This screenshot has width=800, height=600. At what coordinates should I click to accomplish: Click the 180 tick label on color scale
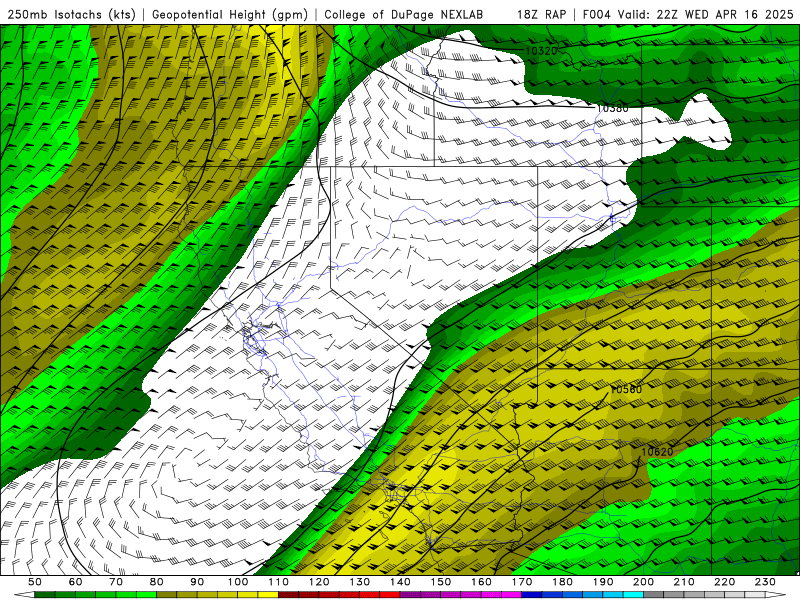(562, 582)
